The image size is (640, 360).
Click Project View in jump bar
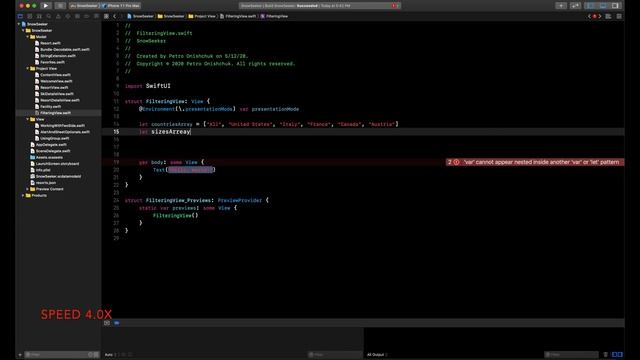(x=202, y=16)
